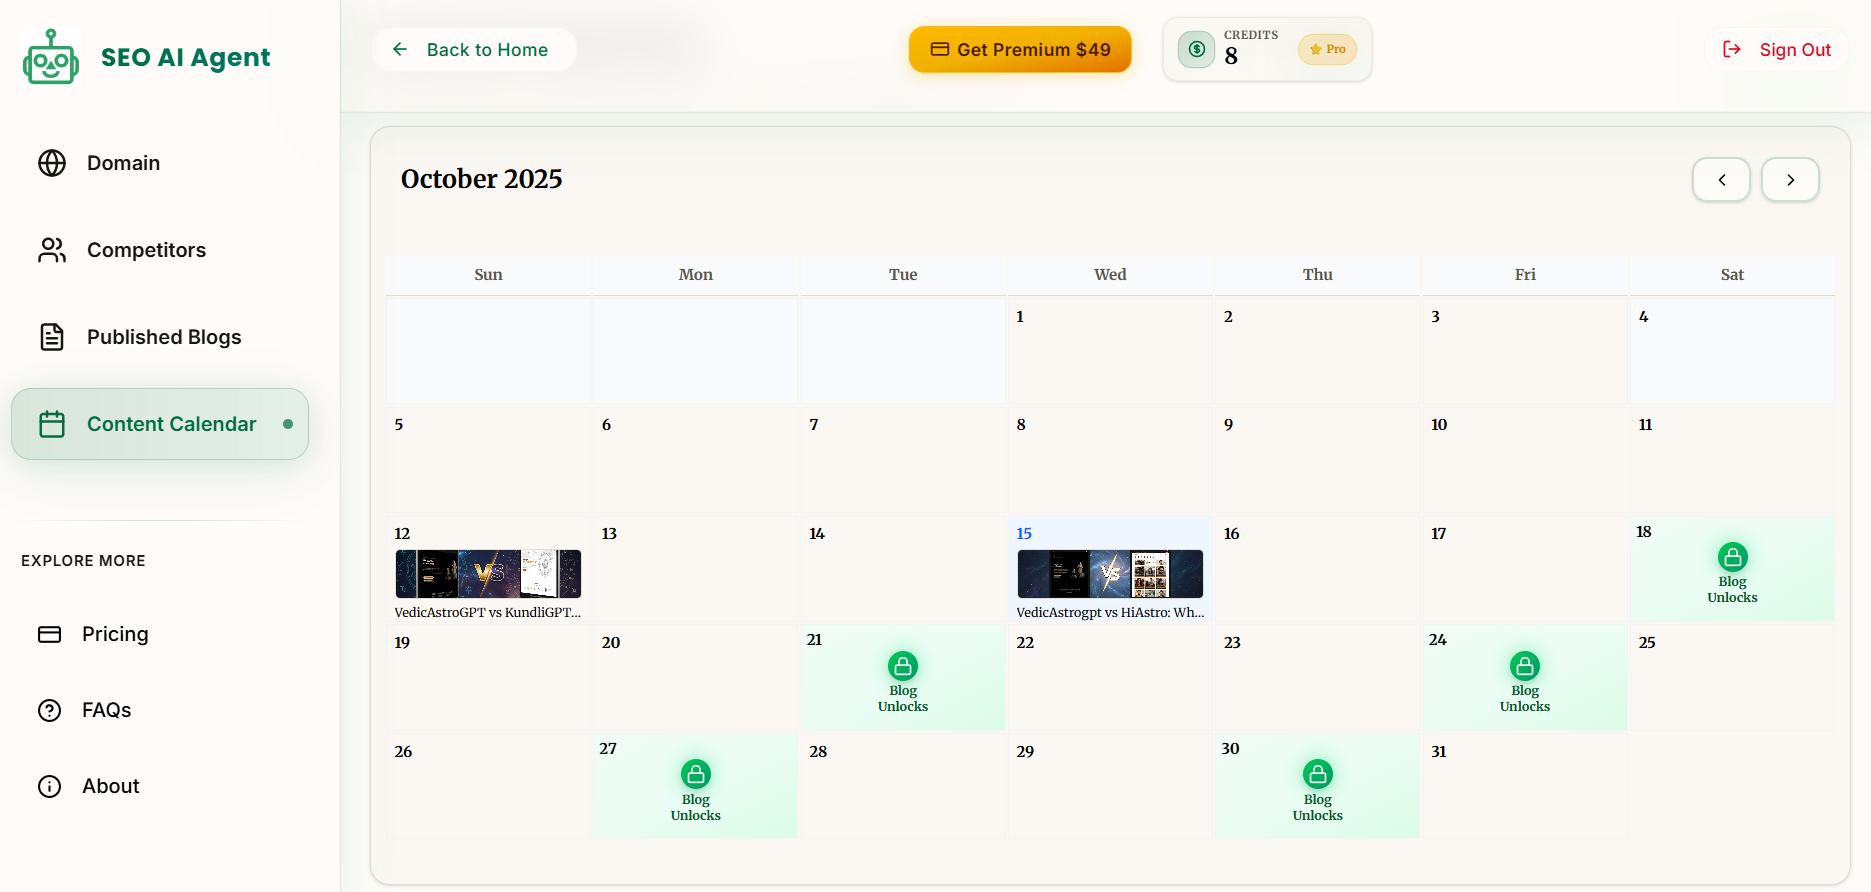Click the October 2025 heading
The image size is (1871, 892).
[482, 179]
